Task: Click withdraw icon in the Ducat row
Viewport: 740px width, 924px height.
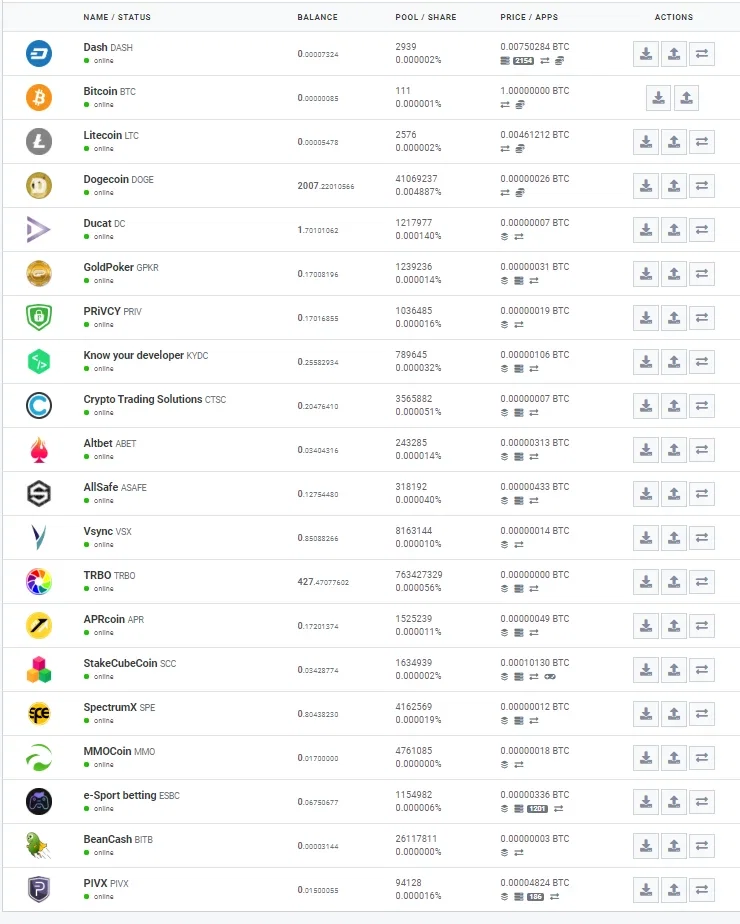Action: 674,230
